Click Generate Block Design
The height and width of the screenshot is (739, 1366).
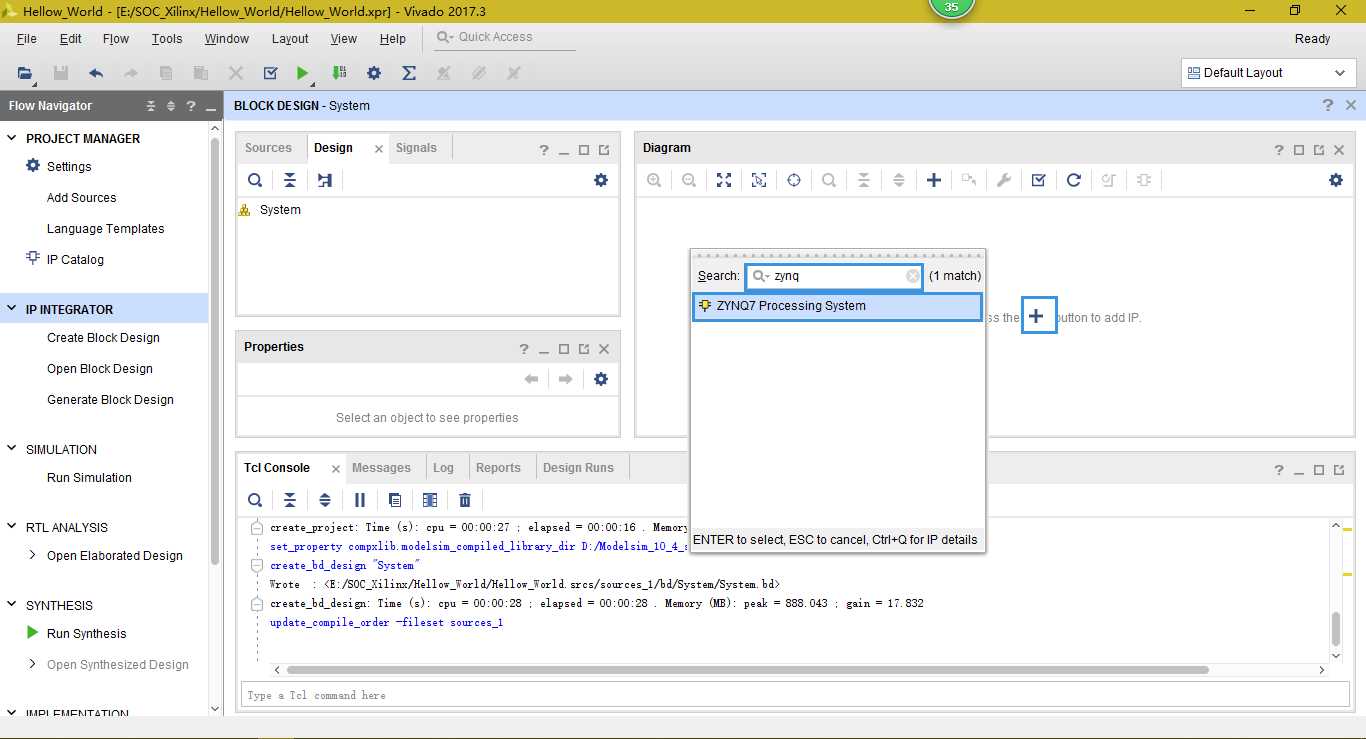(x=110, y=400)
